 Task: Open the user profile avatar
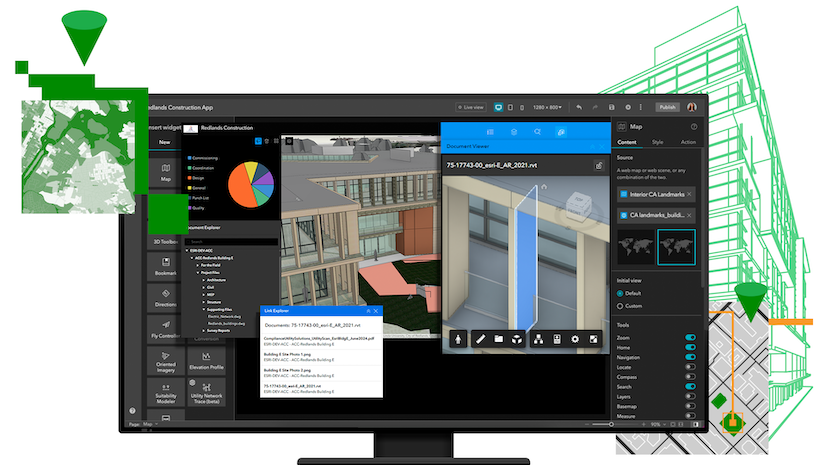point(692,107)
